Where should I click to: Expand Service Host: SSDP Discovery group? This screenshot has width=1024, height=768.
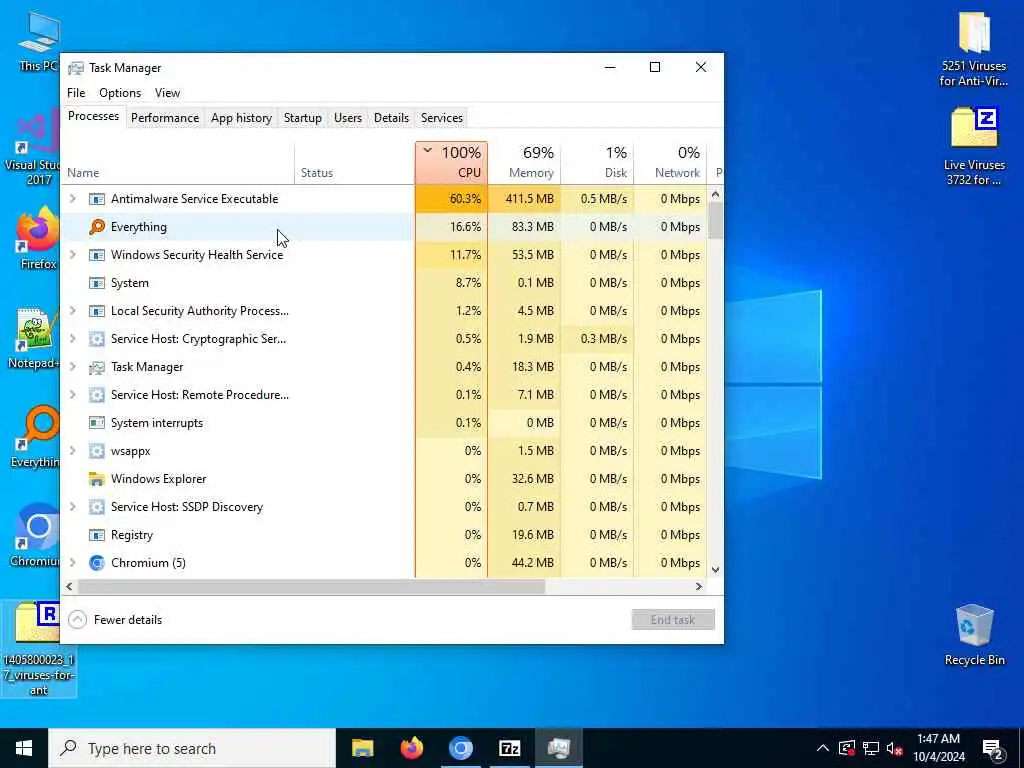tap(73, 507)
